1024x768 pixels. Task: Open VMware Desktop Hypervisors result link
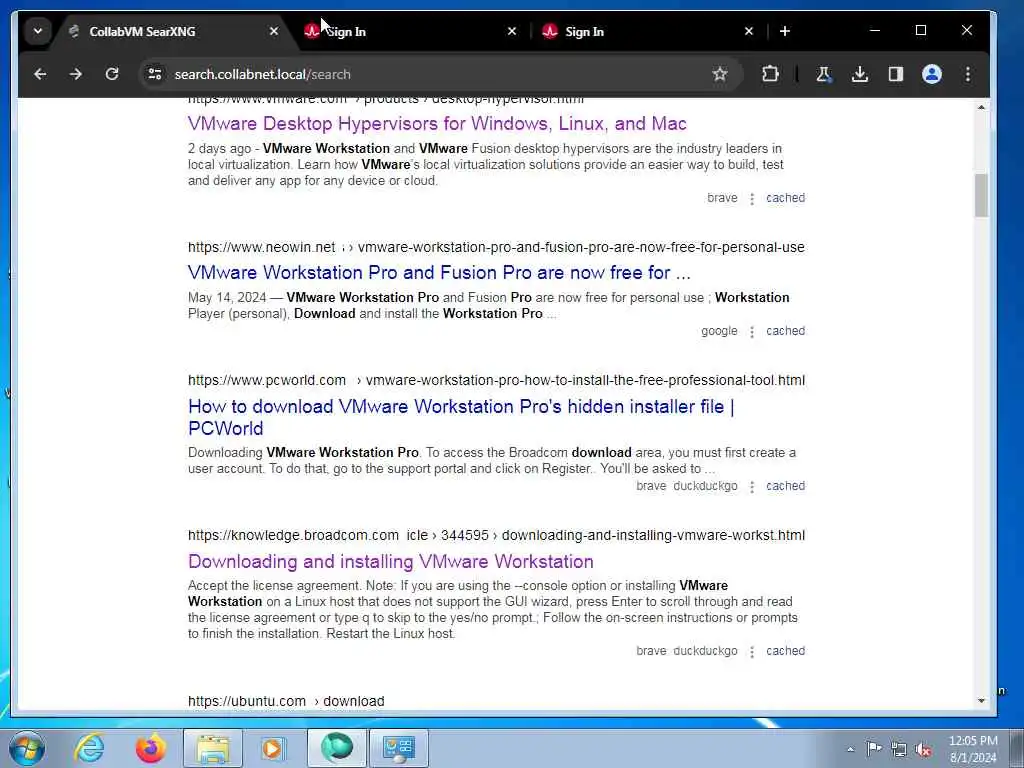coord(437,123)
